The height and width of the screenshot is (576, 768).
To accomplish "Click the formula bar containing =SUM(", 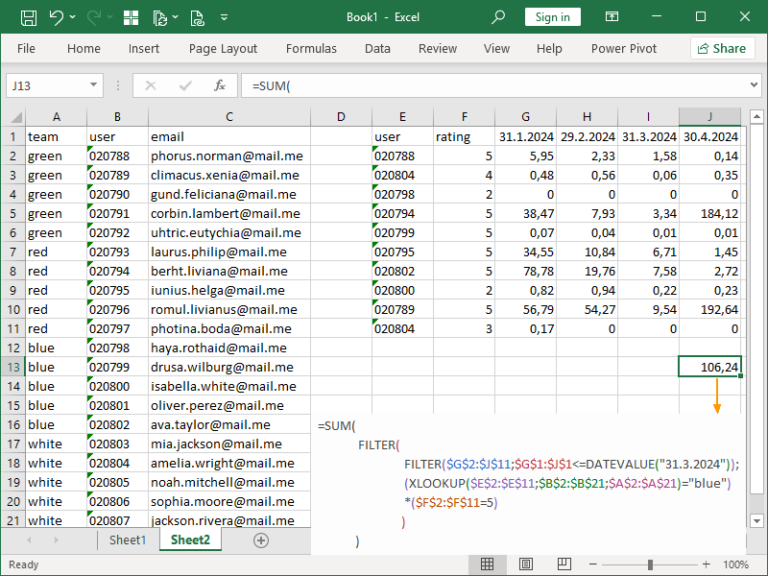I will [x=495, y=86].
